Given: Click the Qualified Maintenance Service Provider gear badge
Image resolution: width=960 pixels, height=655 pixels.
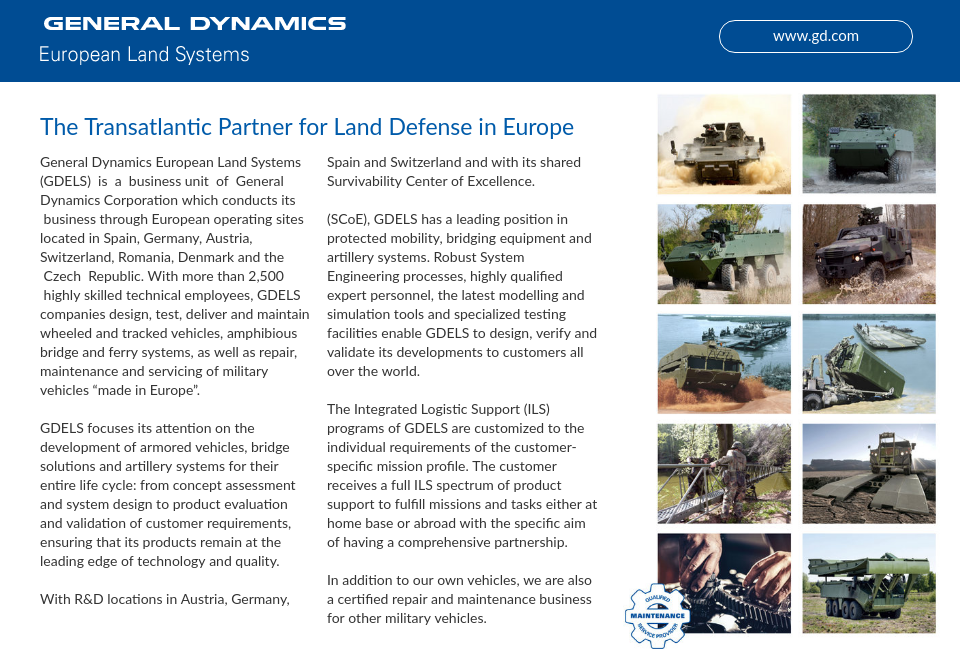Looking at the screenshot, I should tap(655, 614).
